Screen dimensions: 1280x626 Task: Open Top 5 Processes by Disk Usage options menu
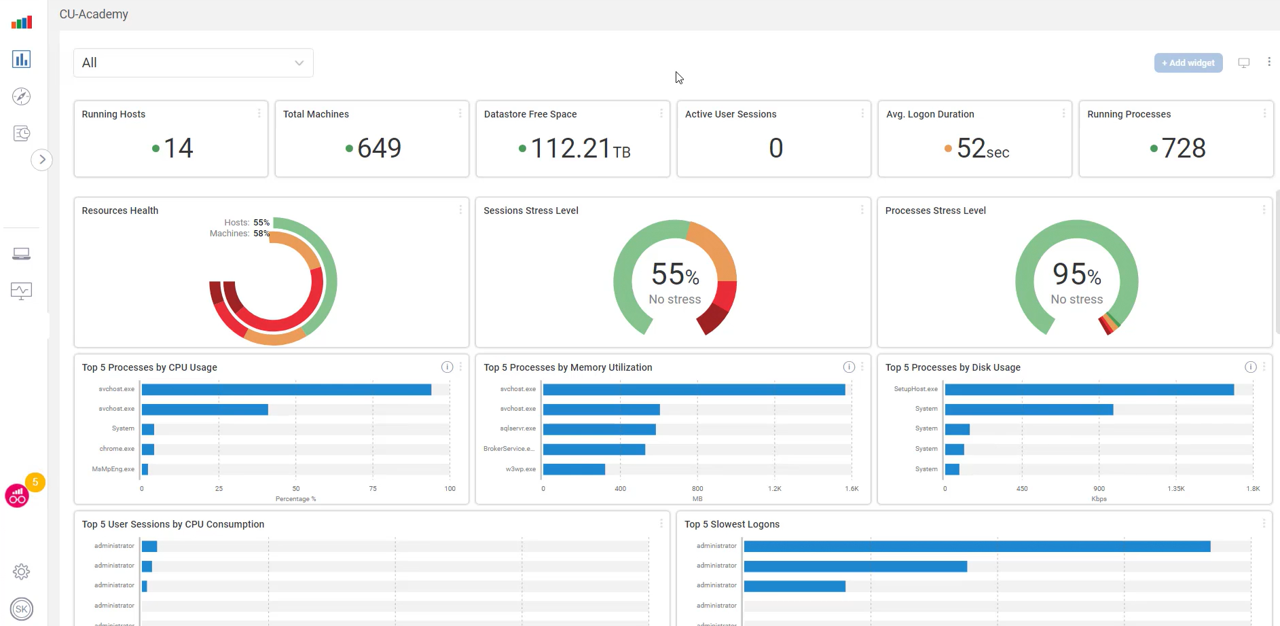pos(1264,367)
